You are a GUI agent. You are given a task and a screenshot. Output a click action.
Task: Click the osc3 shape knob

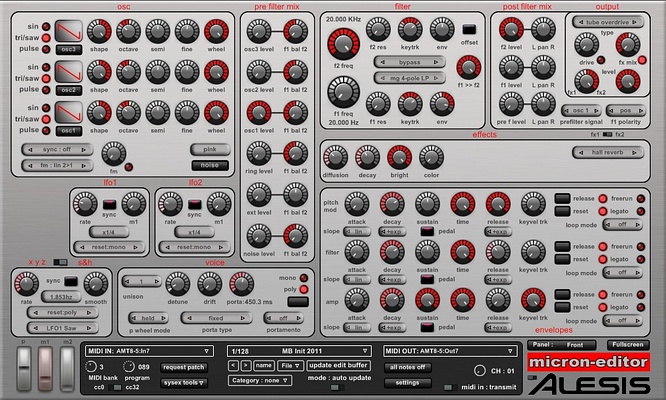pyautogui.click(x=99, y=31)
